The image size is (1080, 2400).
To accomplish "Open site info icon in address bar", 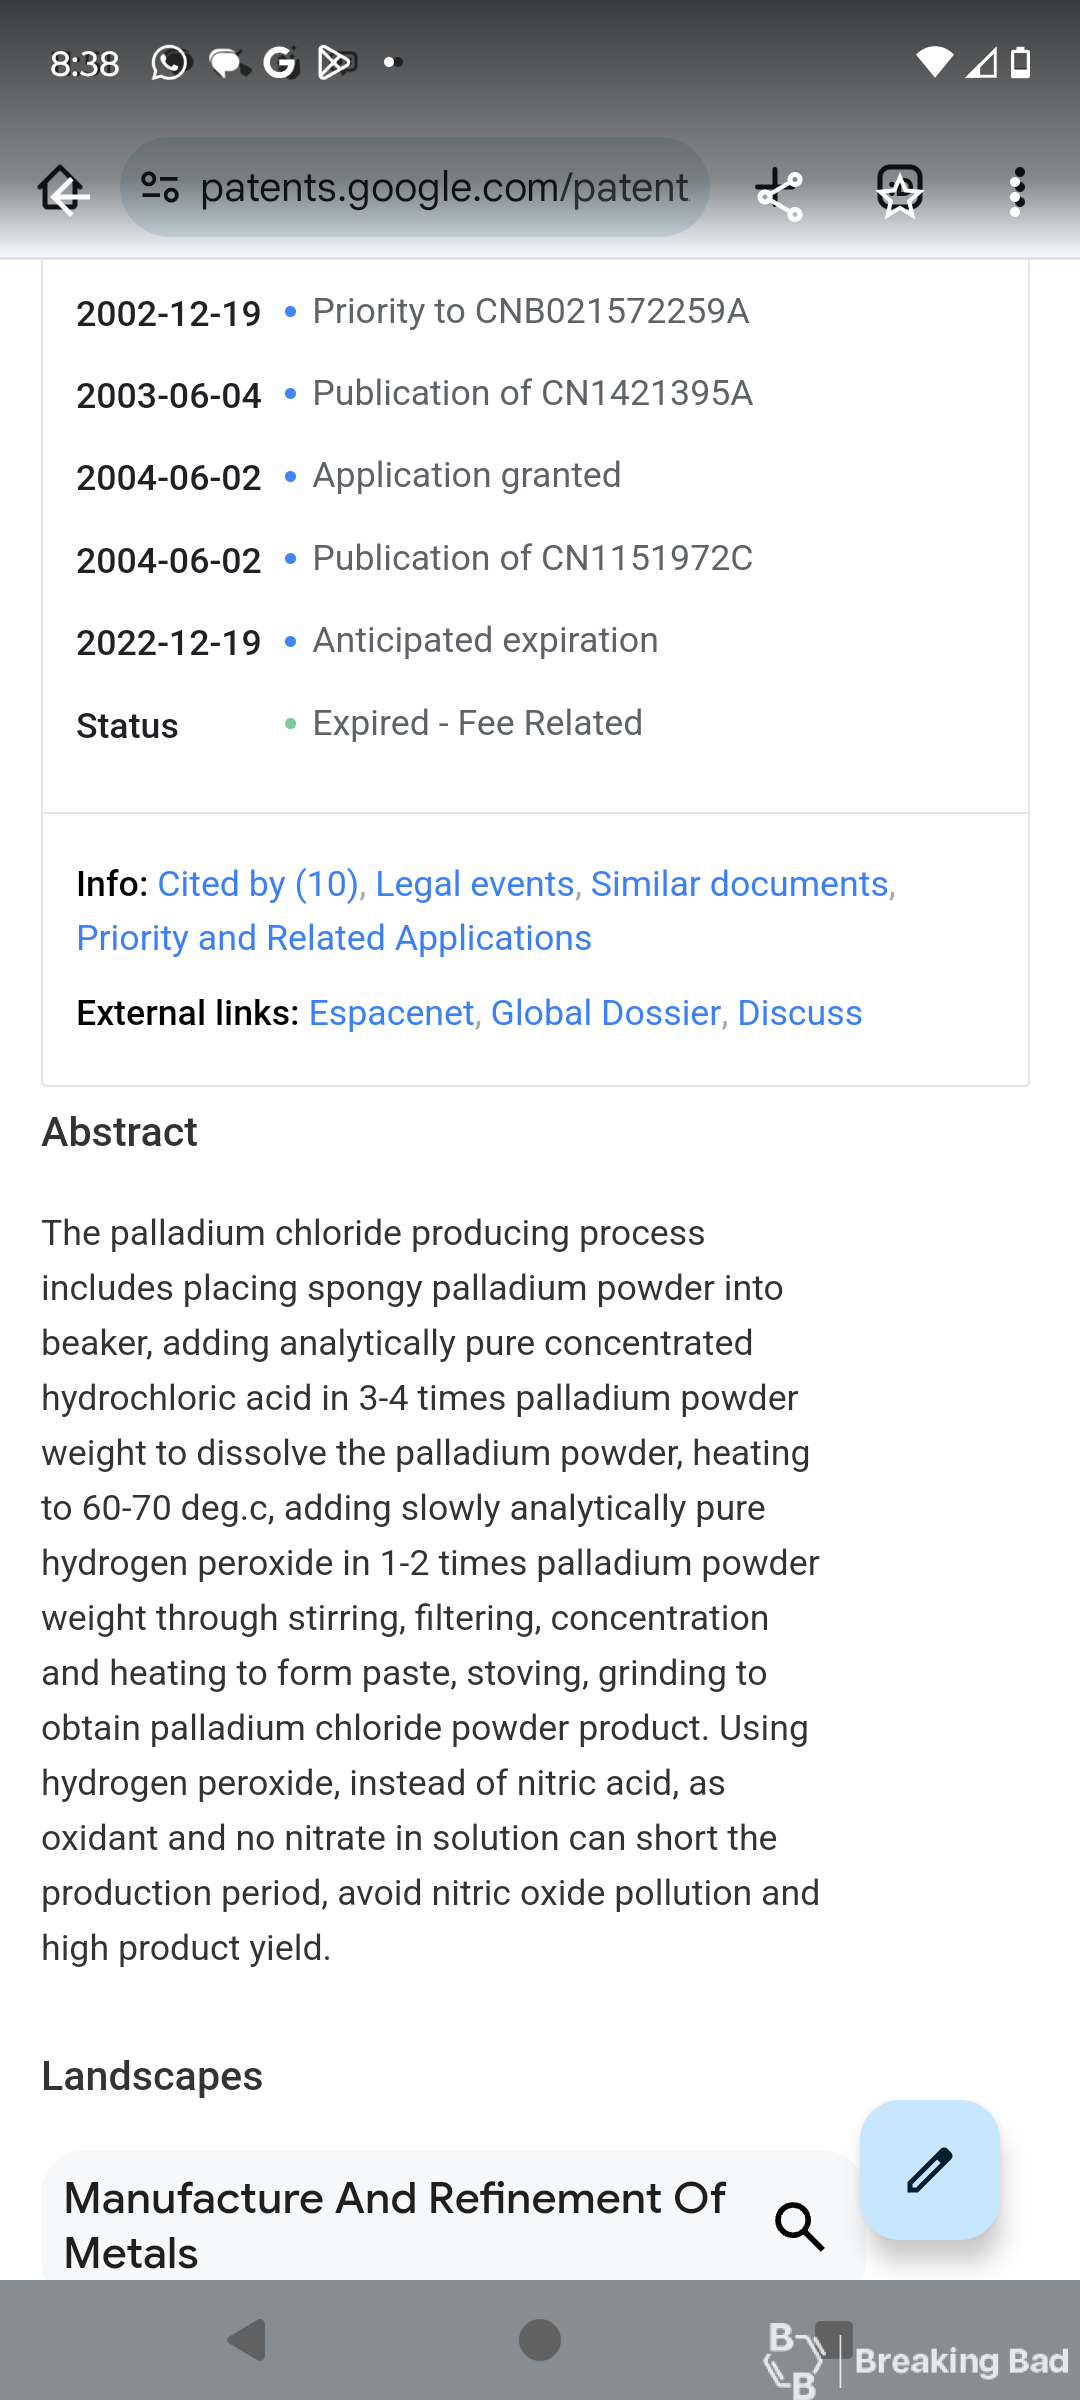I will 160,187.
